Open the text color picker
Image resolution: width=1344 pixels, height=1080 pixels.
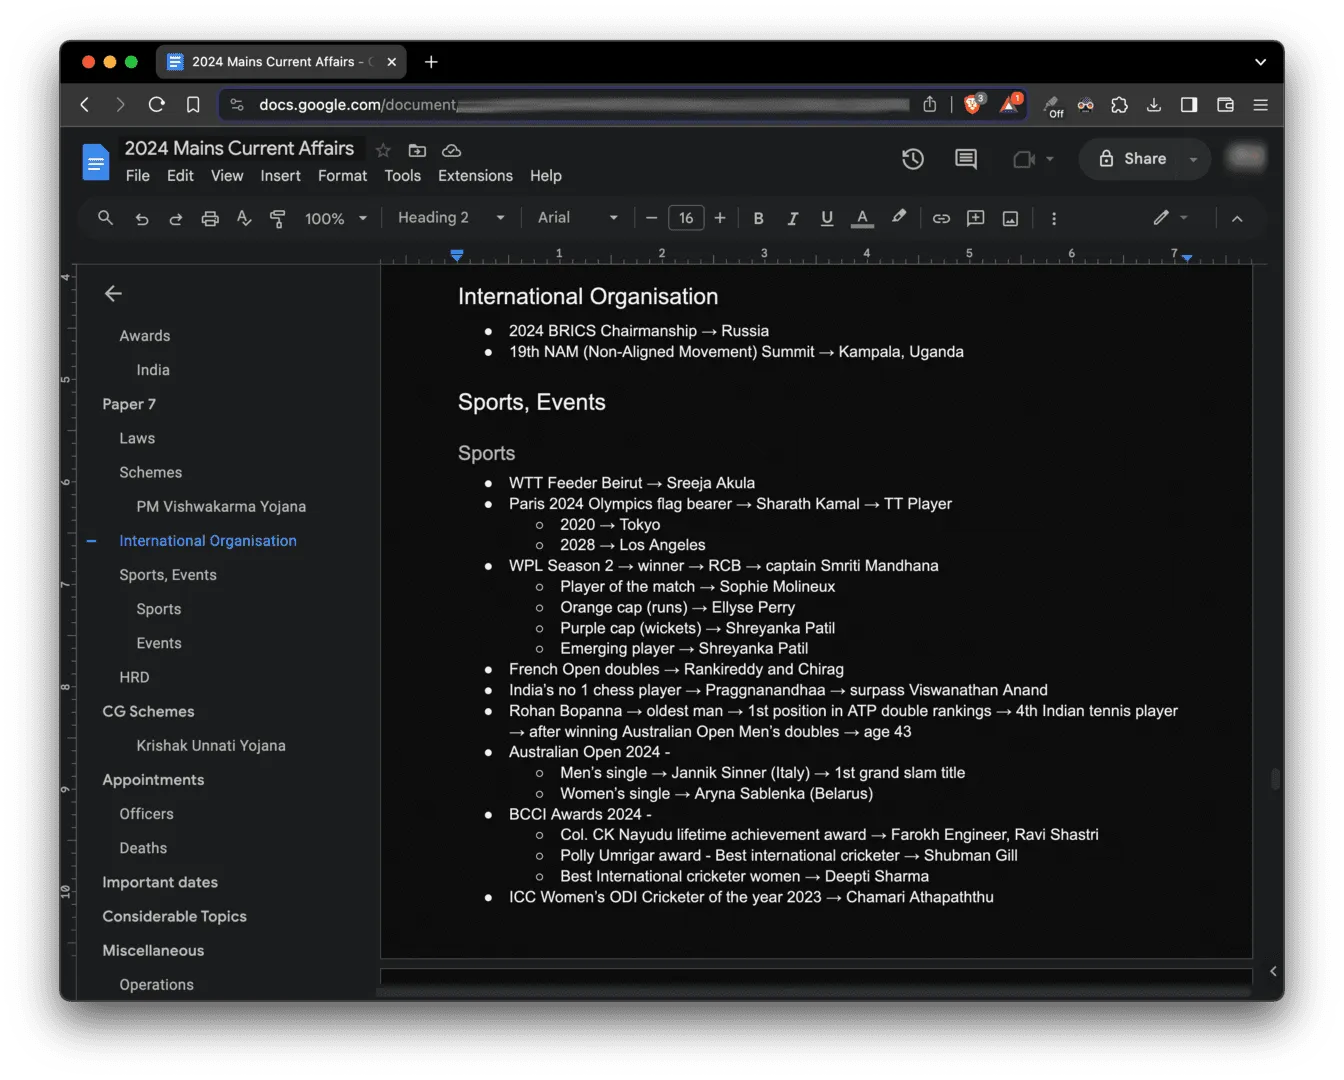[862, 218]
